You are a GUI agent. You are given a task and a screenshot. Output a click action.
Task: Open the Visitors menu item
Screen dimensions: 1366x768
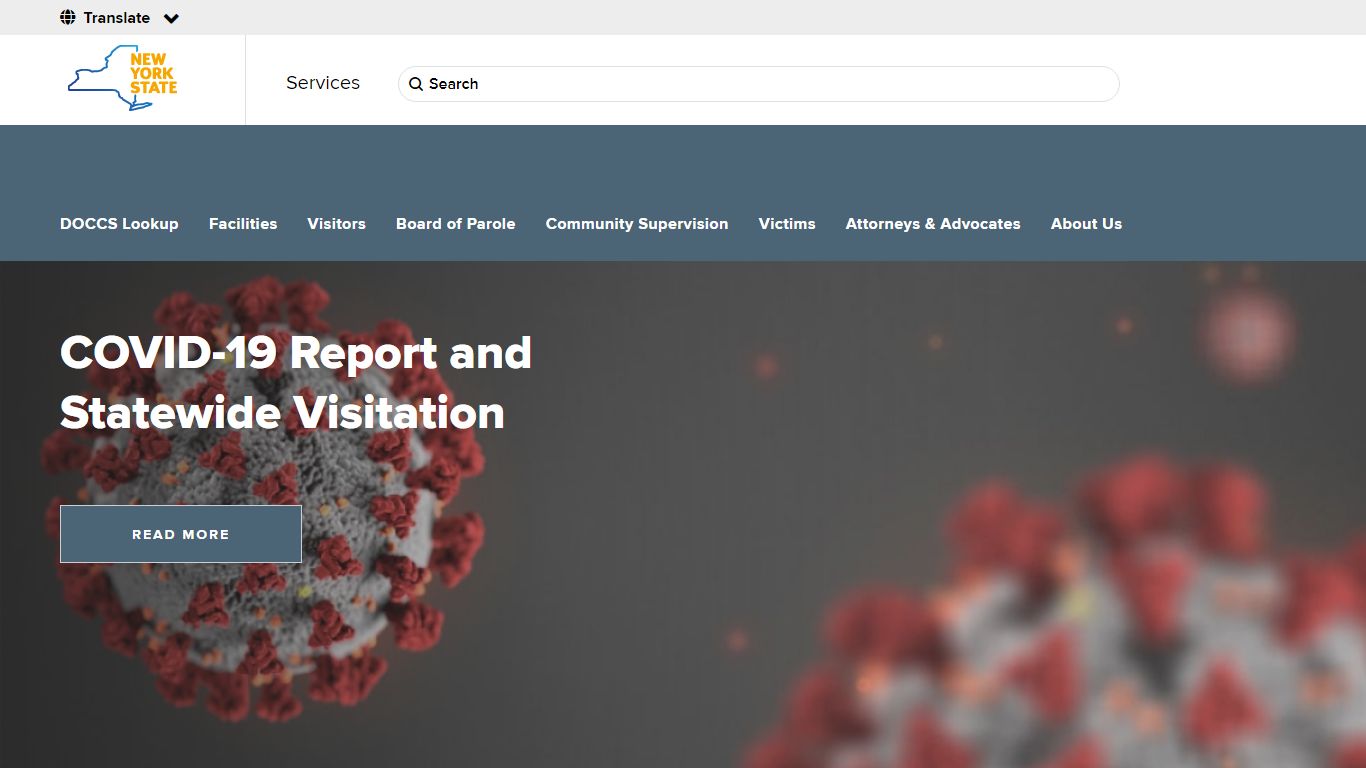(337, 224)
